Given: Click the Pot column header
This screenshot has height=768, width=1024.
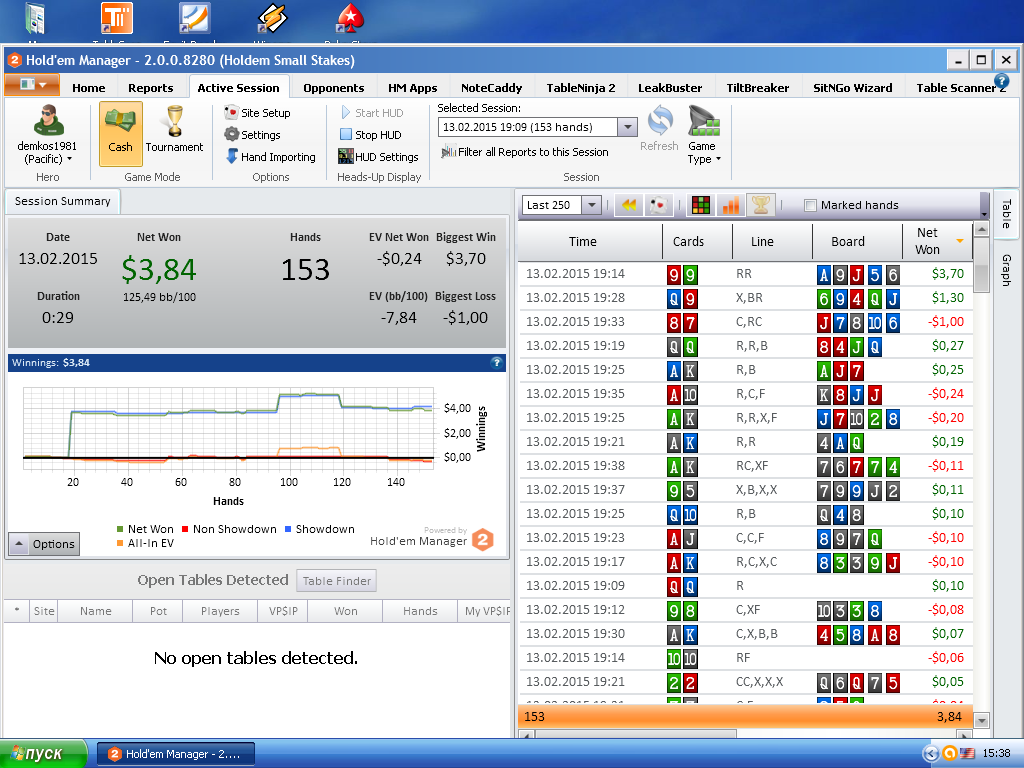Looking at the screenshot, I should (x=159, y=611).
